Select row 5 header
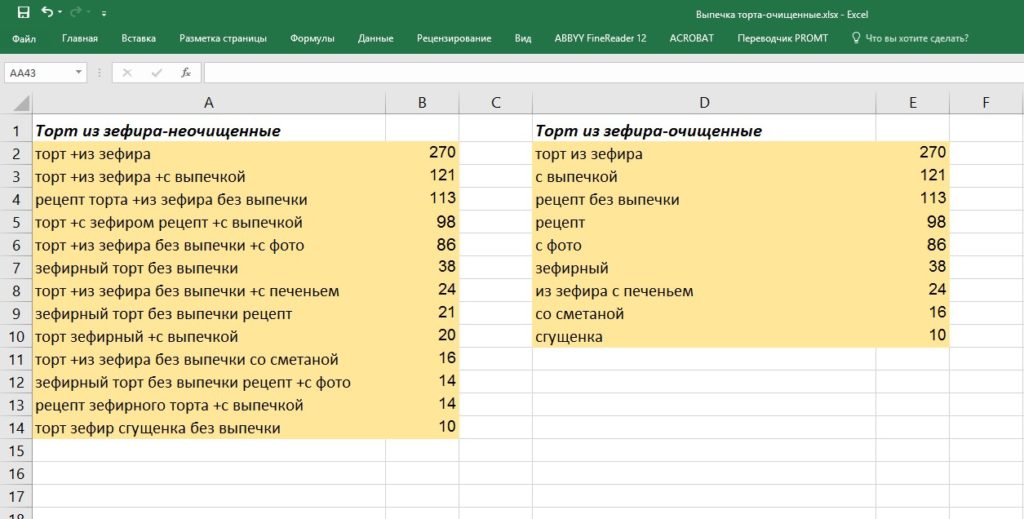 pyautogui.click(x=16, y=222)
